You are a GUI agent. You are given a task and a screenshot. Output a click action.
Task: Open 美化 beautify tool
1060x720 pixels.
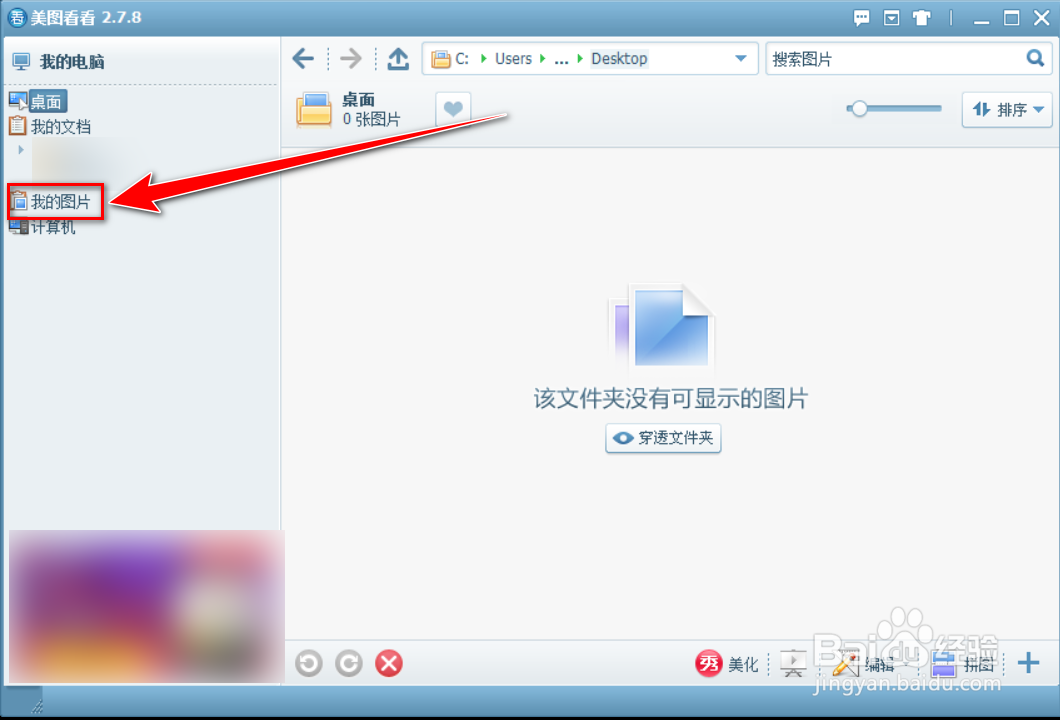[727, 664]
